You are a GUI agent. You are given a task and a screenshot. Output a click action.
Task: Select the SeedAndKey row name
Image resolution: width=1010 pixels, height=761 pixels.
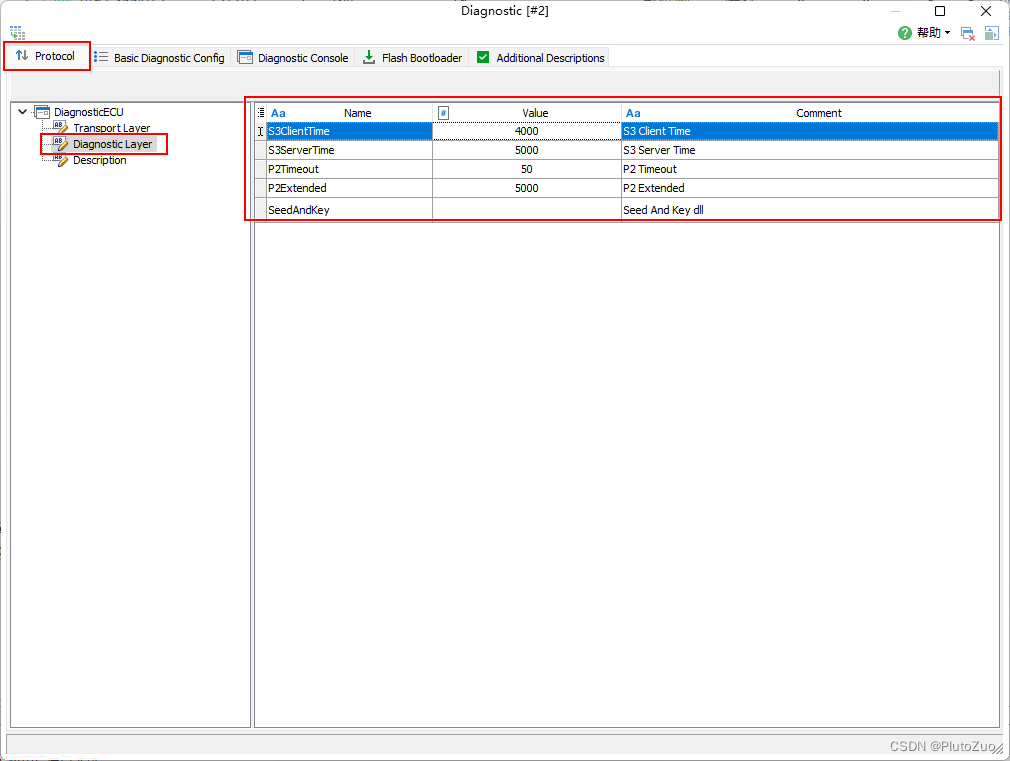[x=349, y=210]
